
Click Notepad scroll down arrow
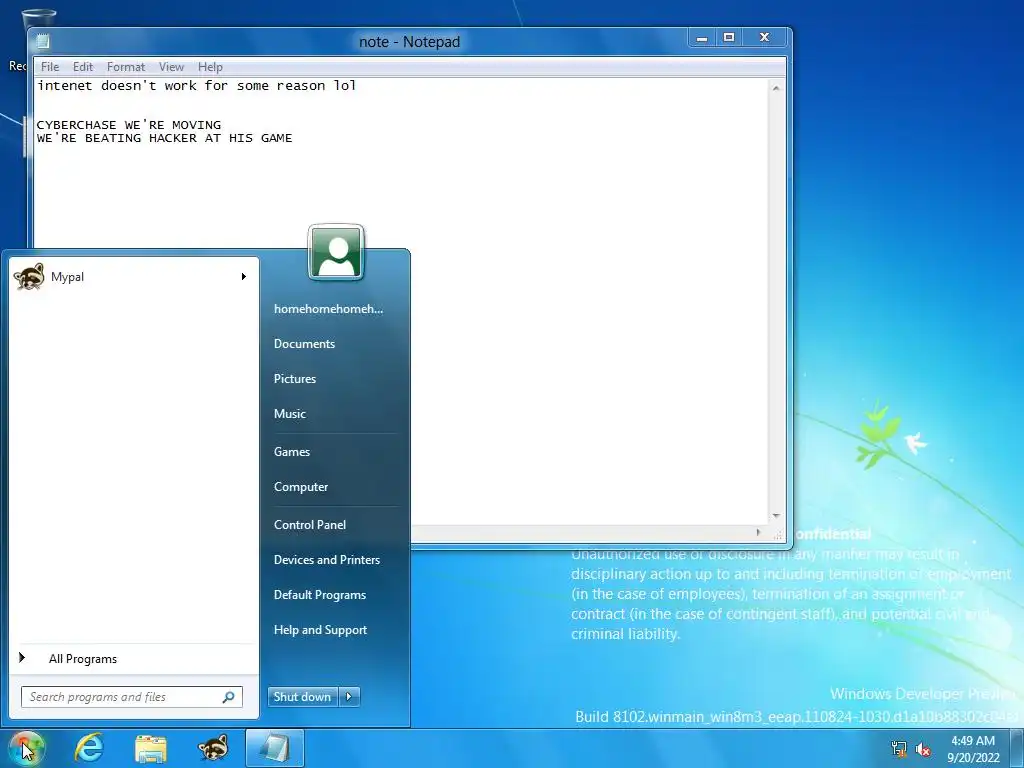coord(776,516)
